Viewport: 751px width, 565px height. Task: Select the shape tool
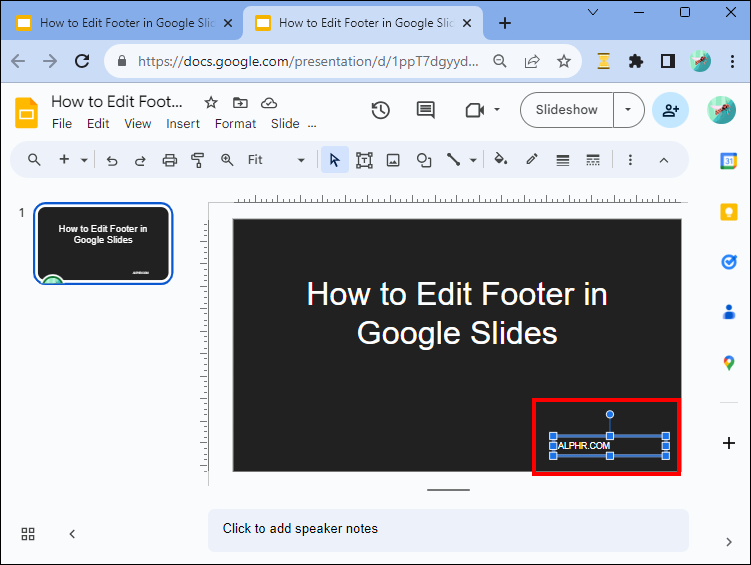424,160
